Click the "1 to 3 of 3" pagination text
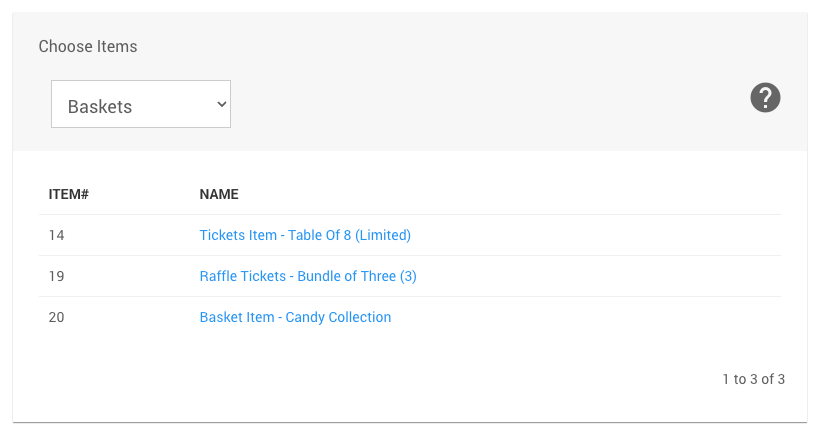Viewport: 817px width, 433px height. tap(753, 380)
